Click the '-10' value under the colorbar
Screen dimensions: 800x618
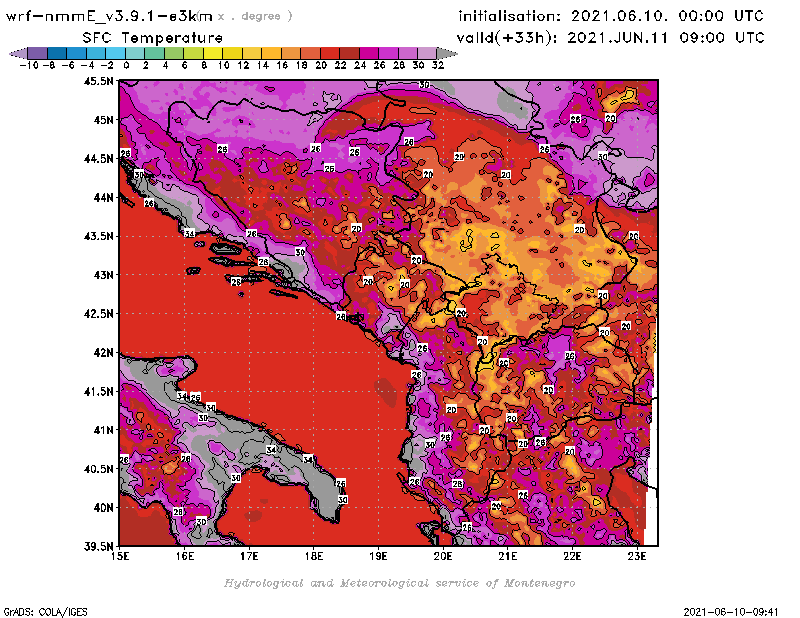point(29,65)
